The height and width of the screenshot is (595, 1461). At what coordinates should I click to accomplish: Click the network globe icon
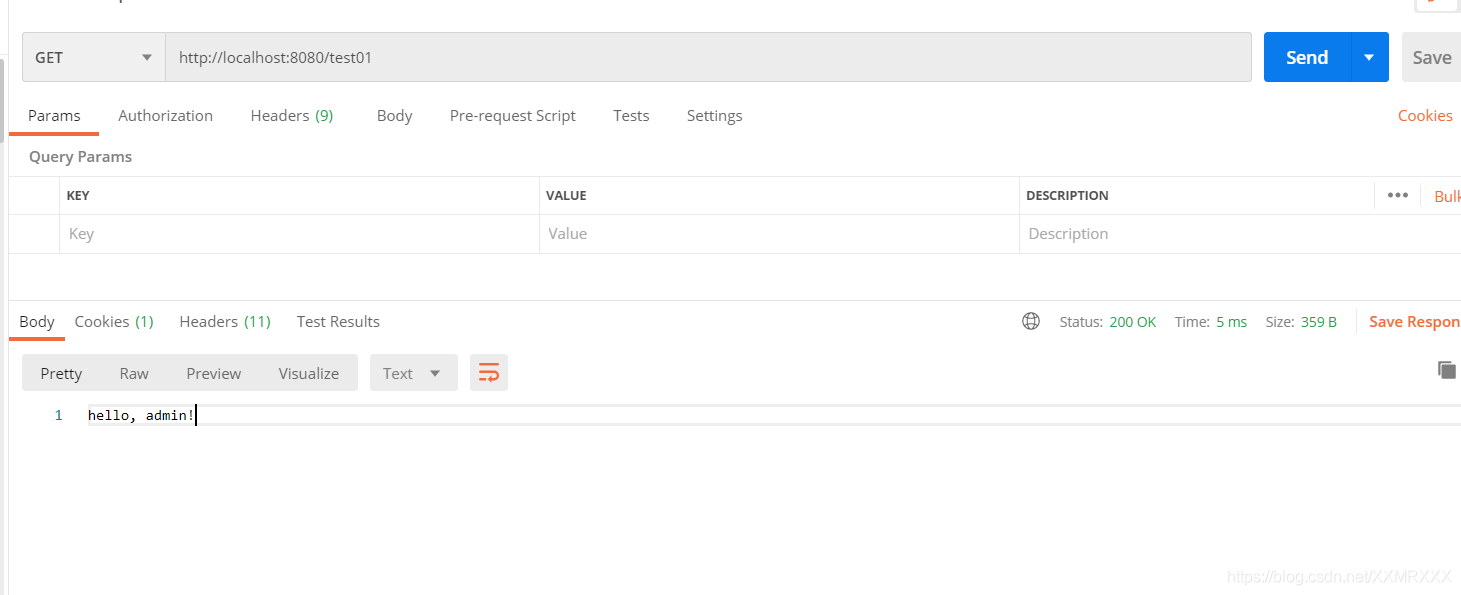pos(1031,321)
